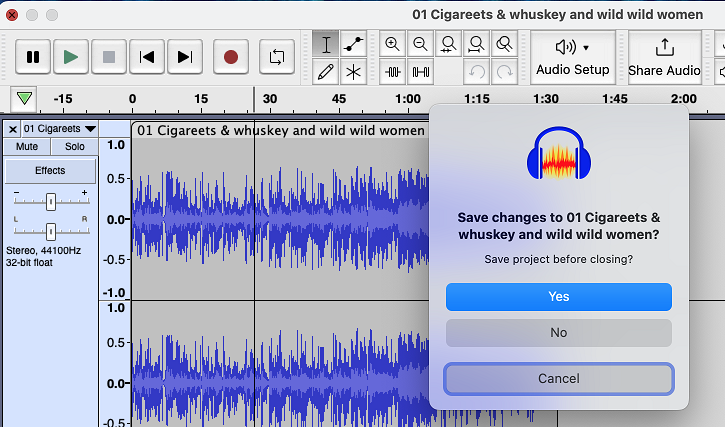Click the top channel vertical amplitude scale
725x427 pixels.
115,219
